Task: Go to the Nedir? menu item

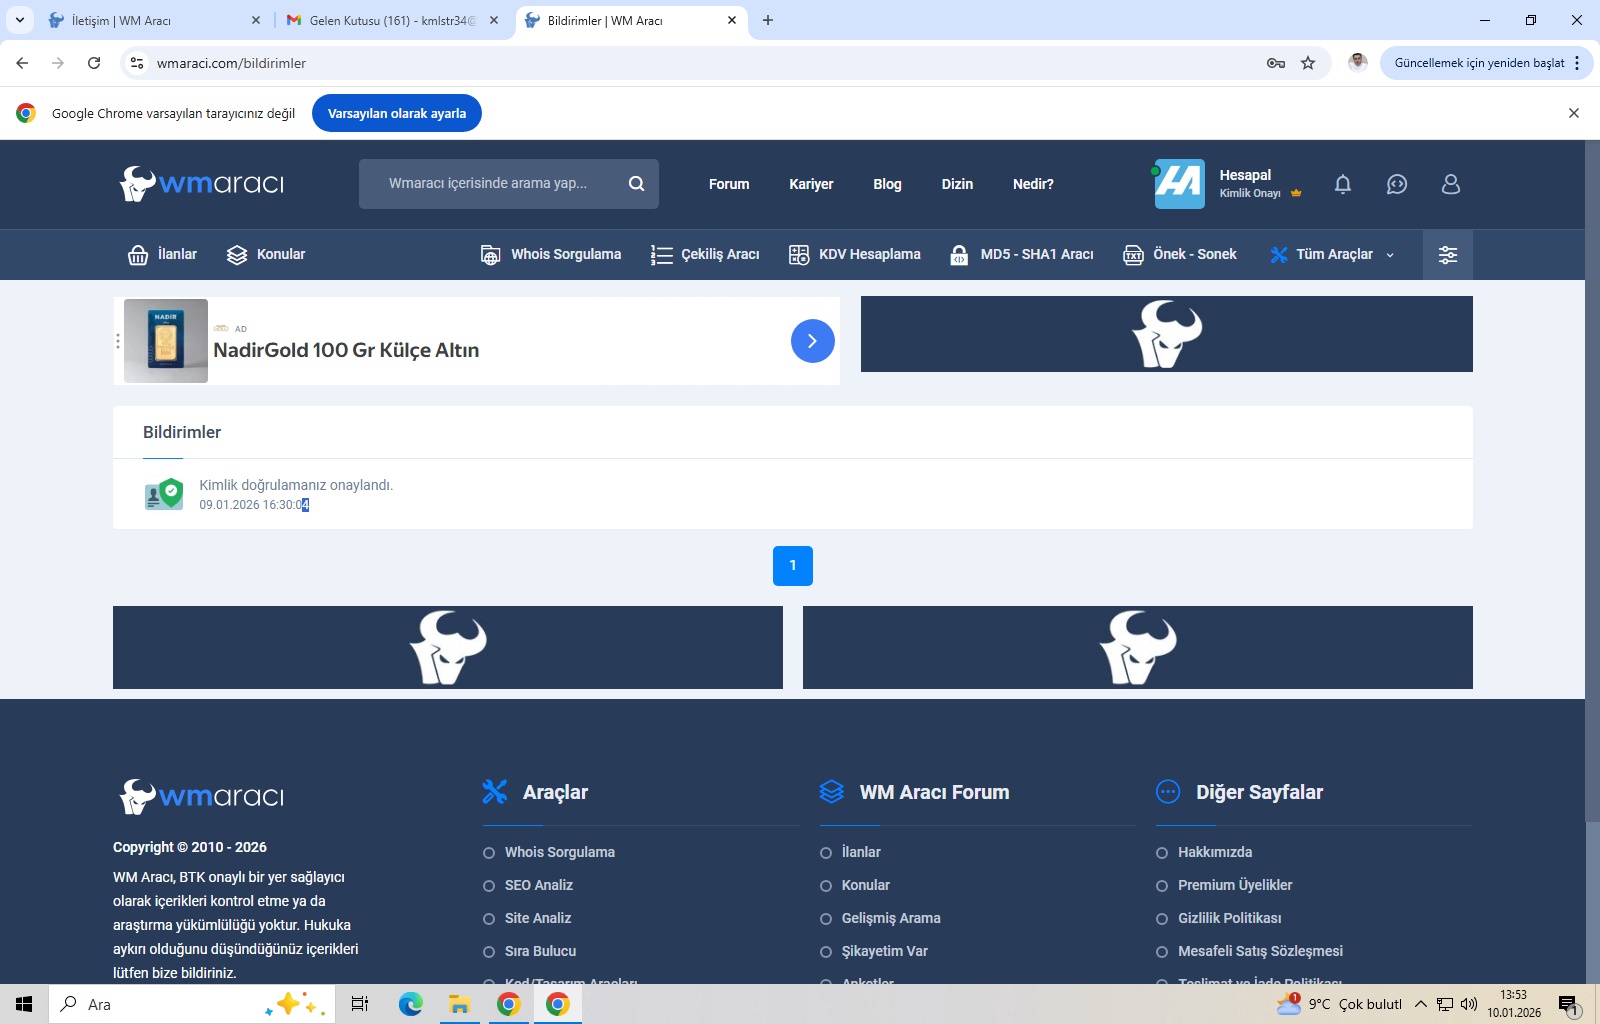Action: (1033, 184)
